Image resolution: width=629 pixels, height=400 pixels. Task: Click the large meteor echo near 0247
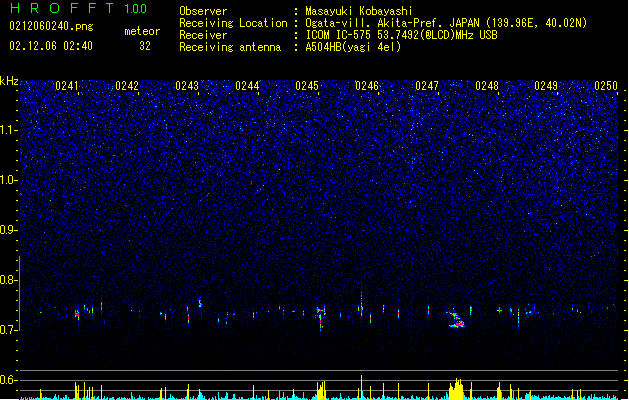coord(456,319)
